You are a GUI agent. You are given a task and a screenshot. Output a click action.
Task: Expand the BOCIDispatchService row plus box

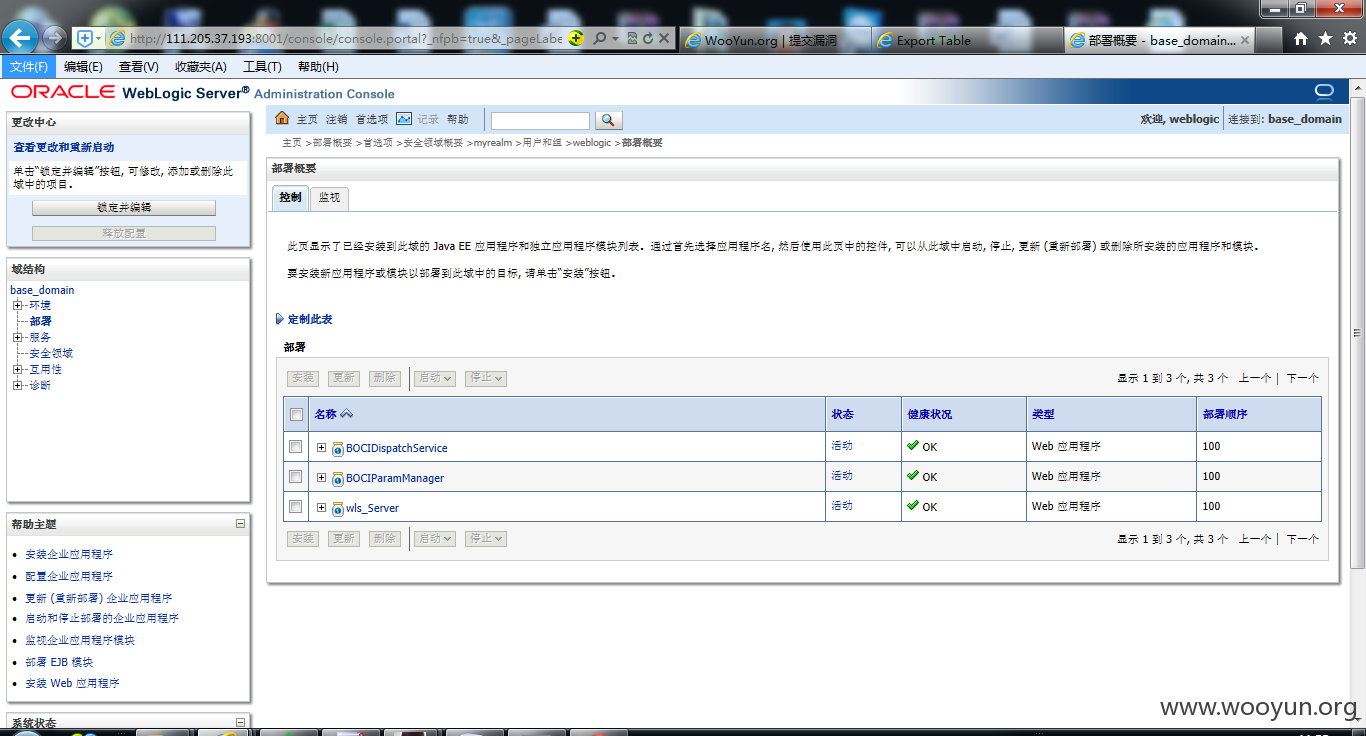click(x=321, y=447)
